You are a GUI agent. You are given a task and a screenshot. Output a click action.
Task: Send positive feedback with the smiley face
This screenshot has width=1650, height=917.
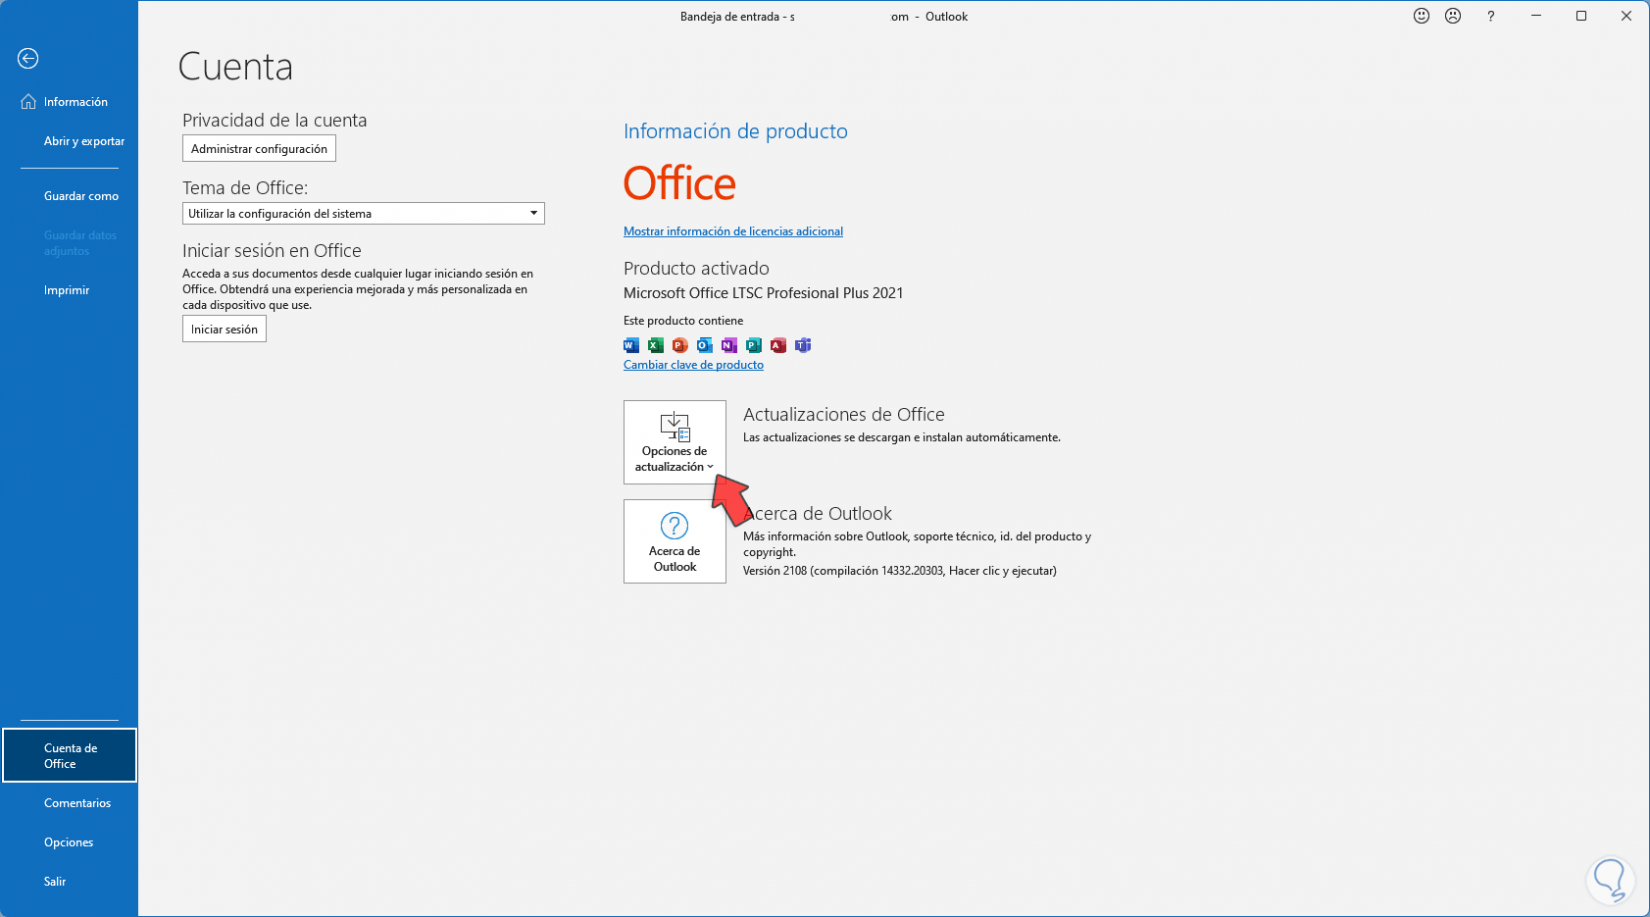[x=1421, y=16]
